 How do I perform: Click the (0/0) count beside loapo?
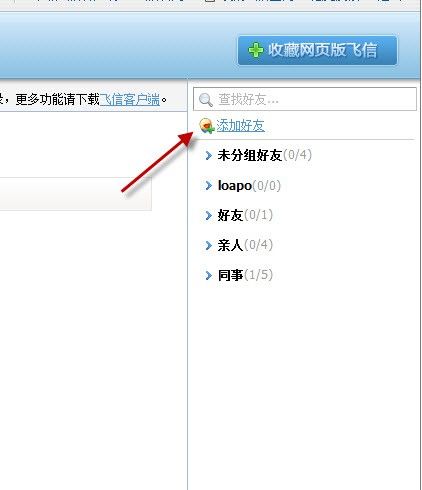267,185
